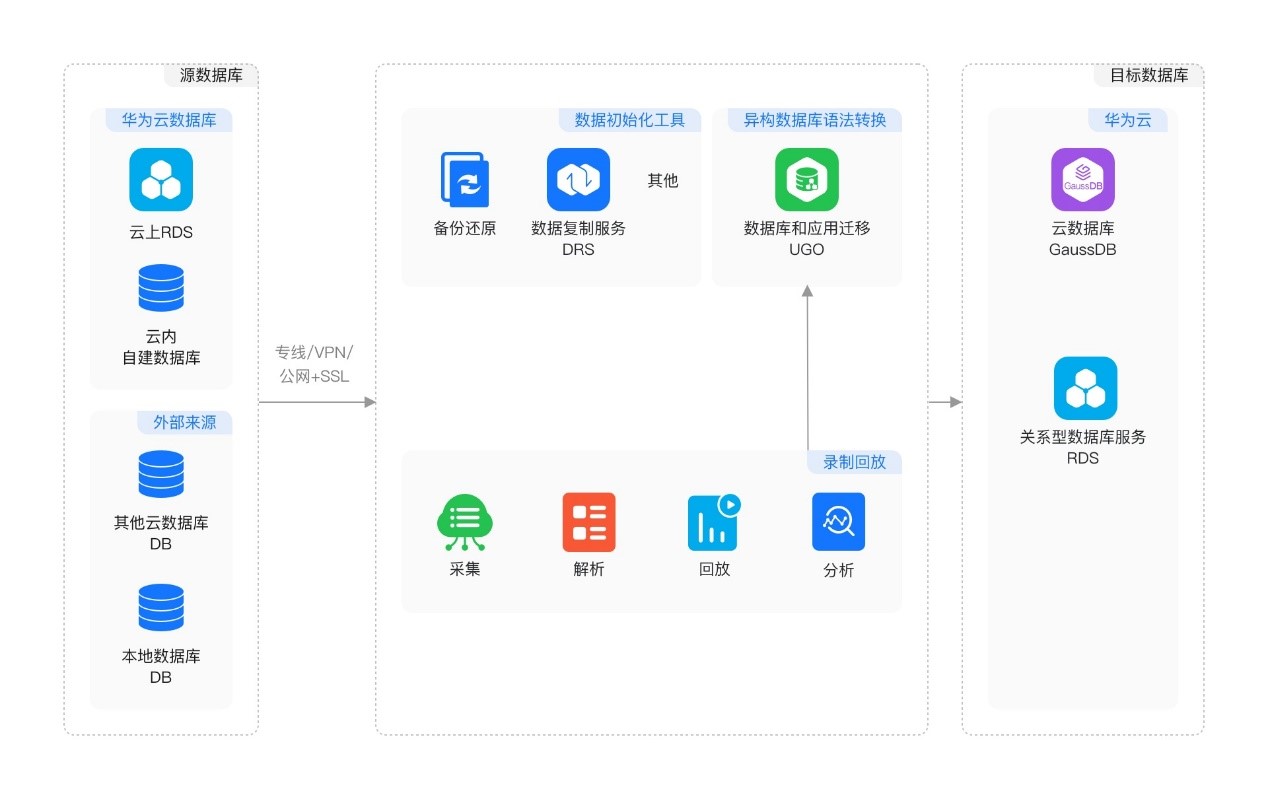This screenshot has width=1268, height=799.
Task: Click the 分析 analysis magnifier icon
Action: 838,522
